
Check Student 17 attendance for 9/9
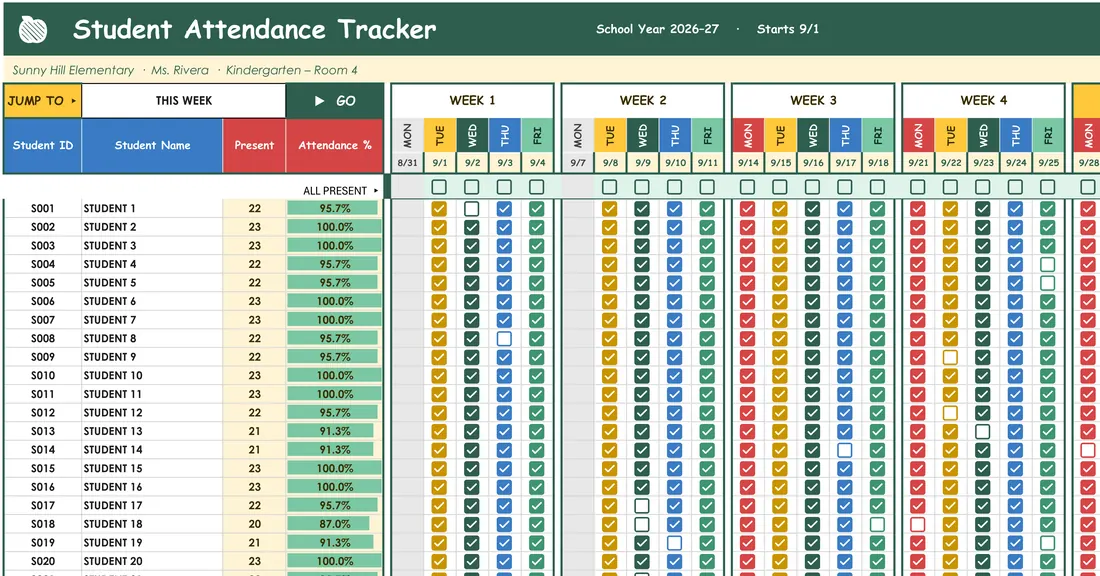pos(642,505)
